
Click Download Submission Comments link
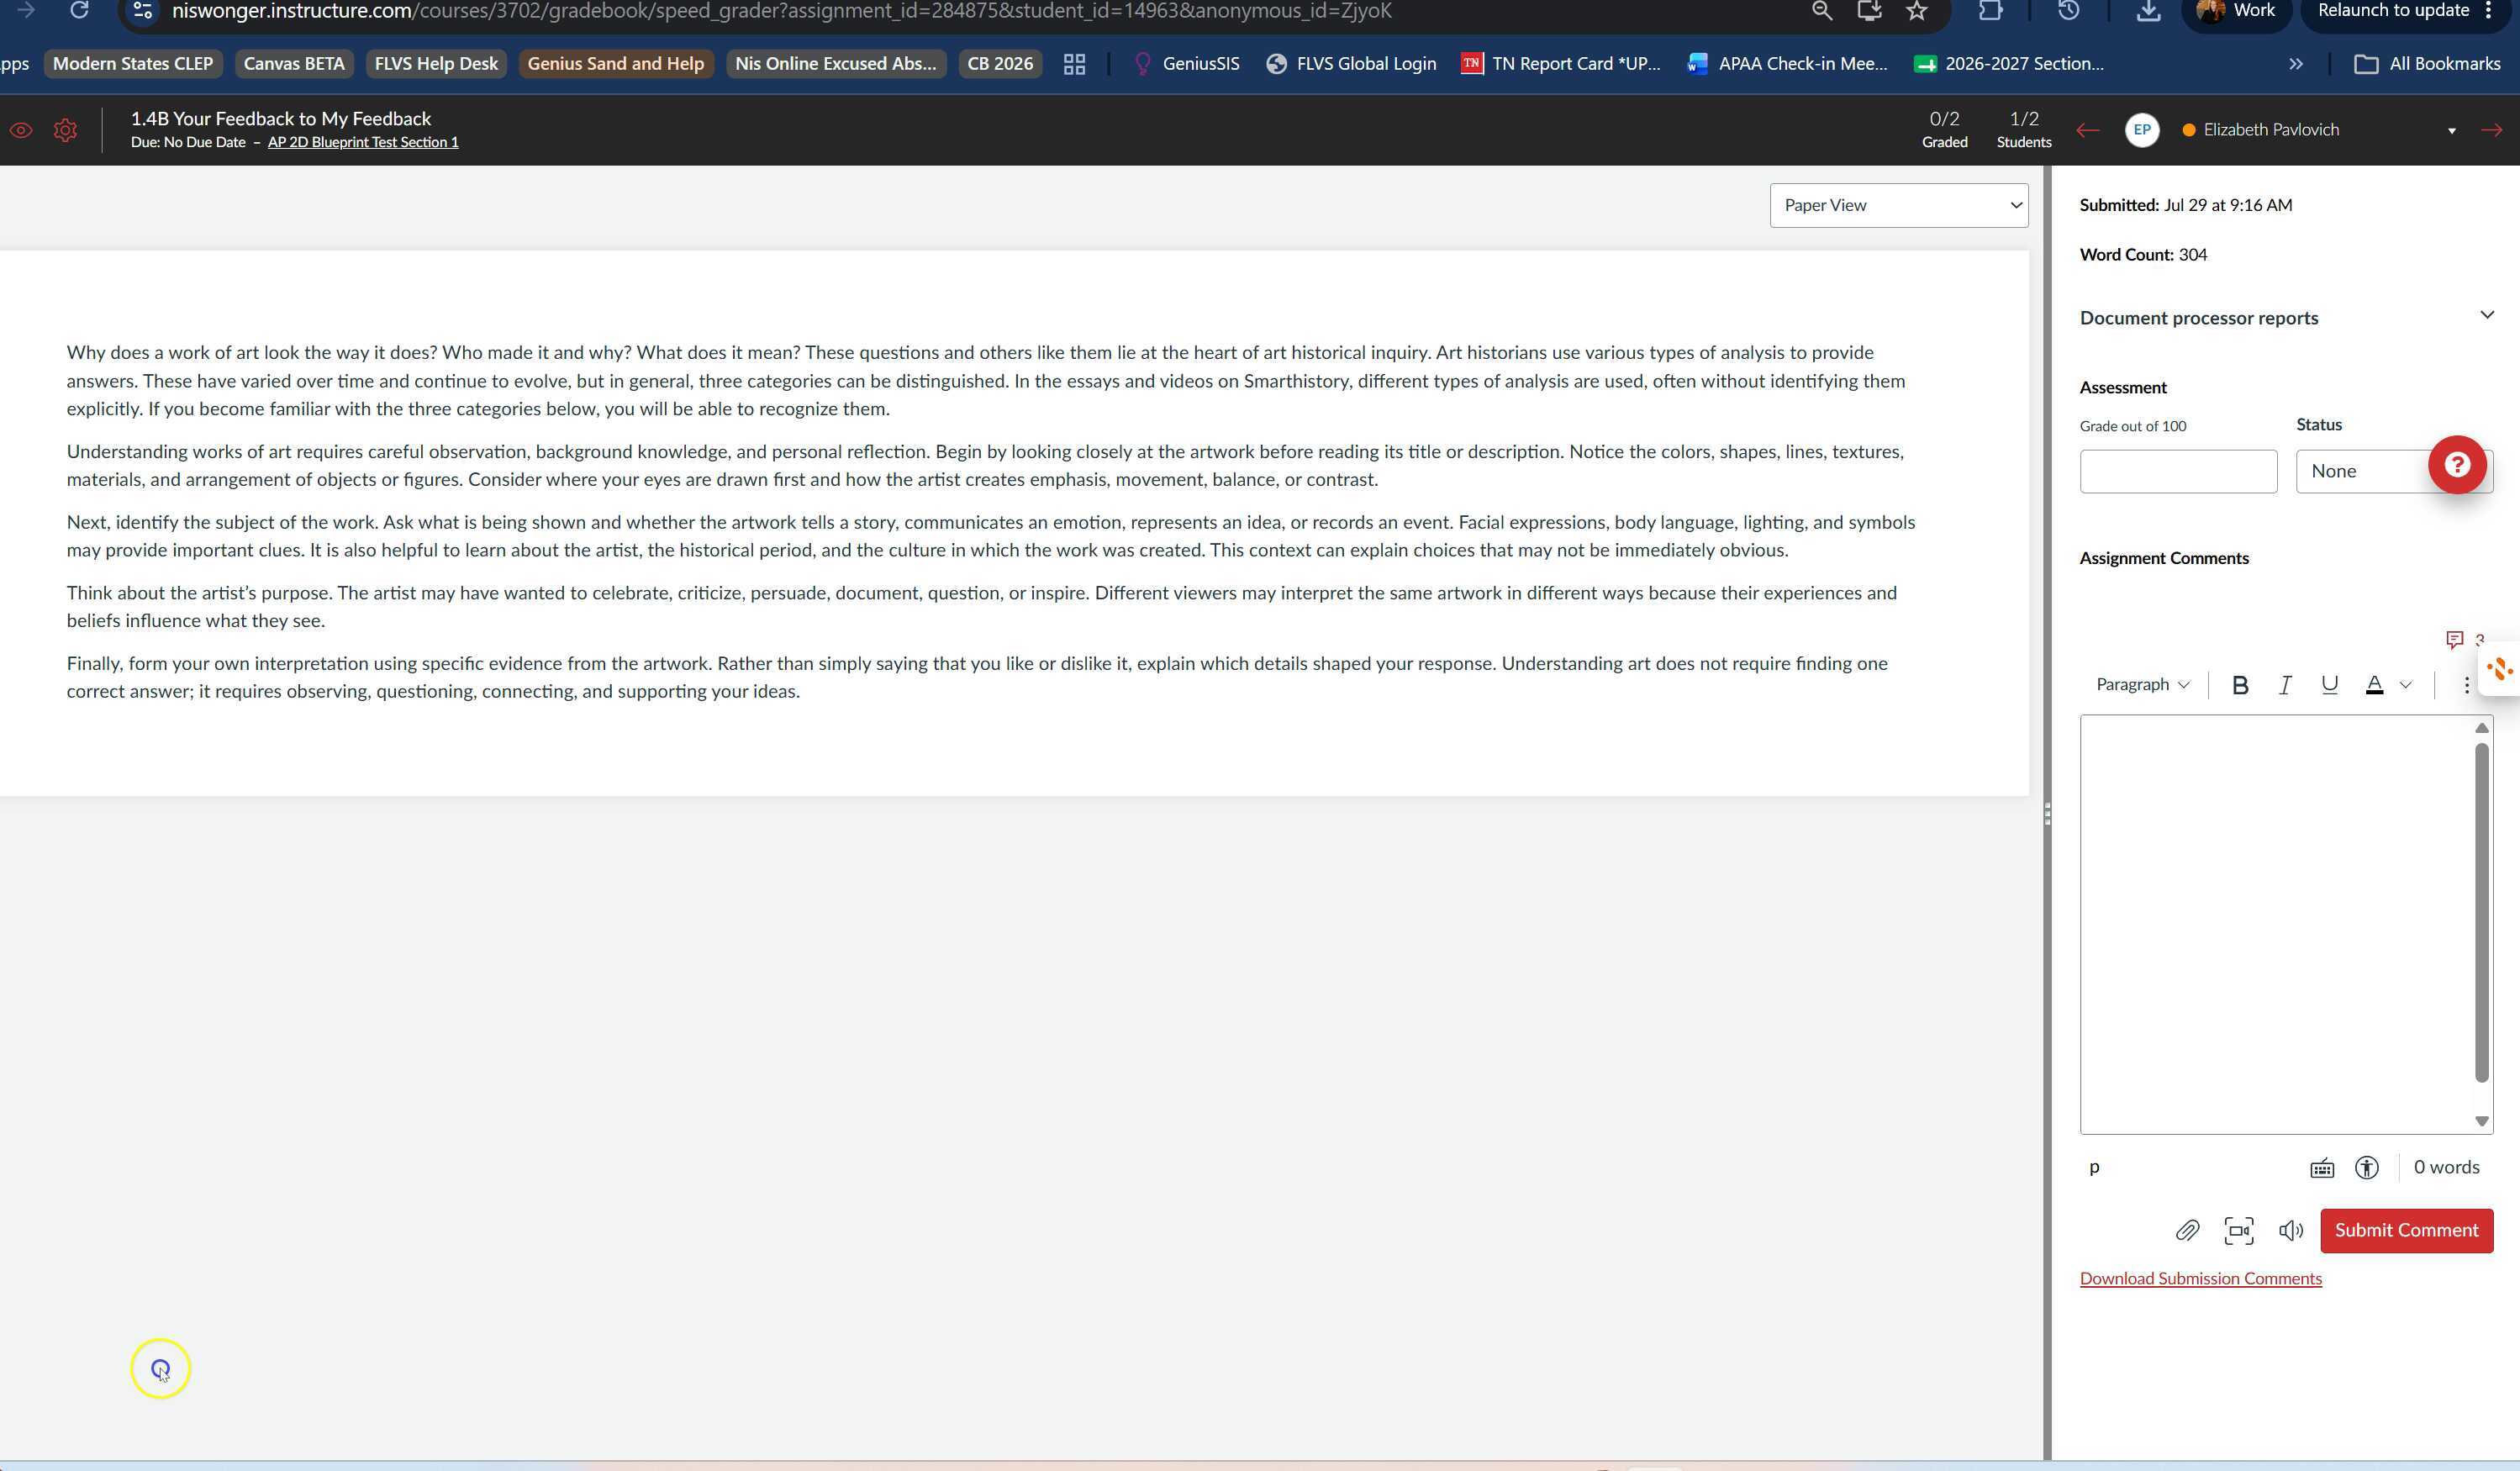click(2200, 1279)
